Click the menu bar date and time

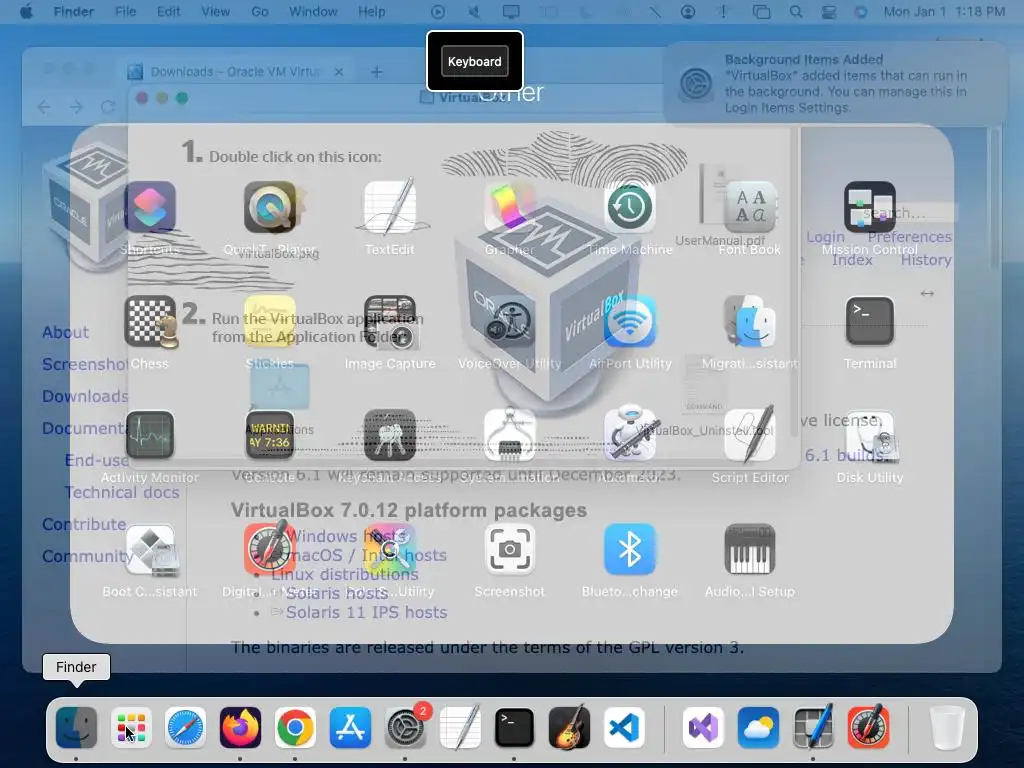click(944, 12)
